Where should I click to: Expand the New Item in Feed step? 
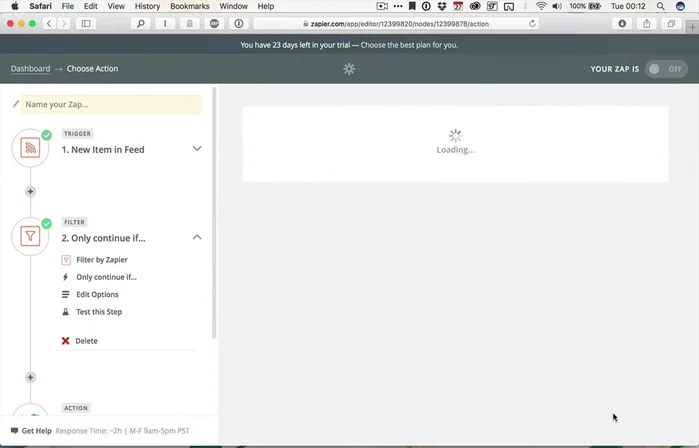pos(197,149)
